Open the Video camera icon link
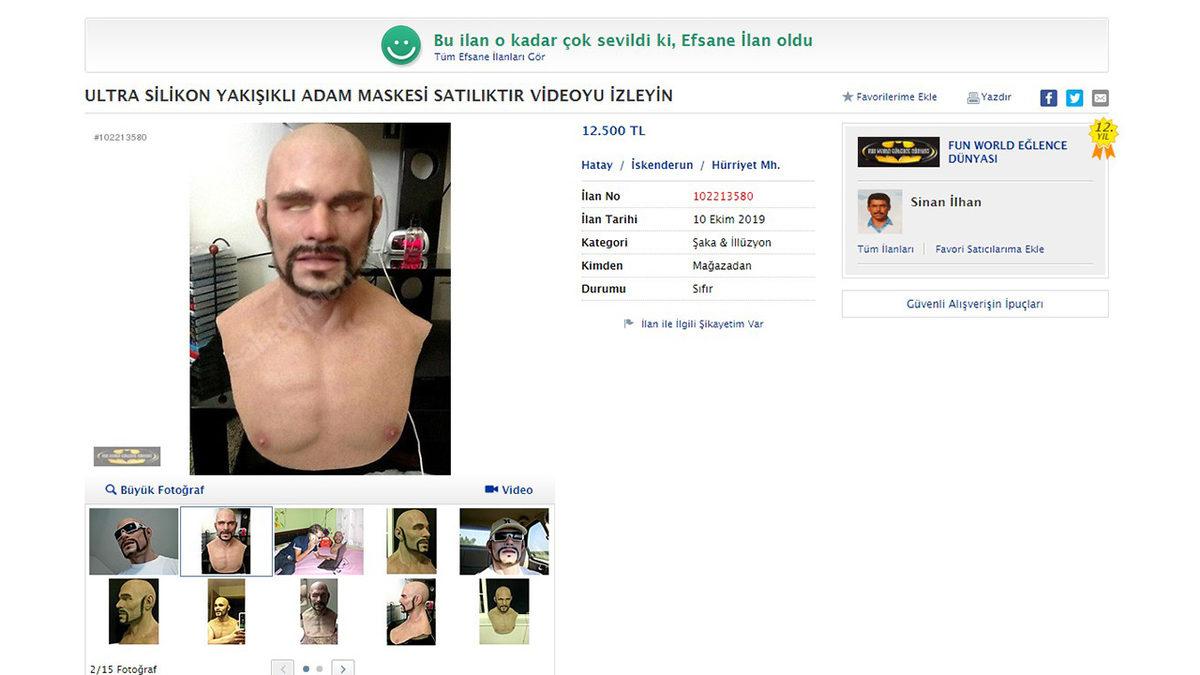This screenshot has width=1200, height=675. pos(509,490)
